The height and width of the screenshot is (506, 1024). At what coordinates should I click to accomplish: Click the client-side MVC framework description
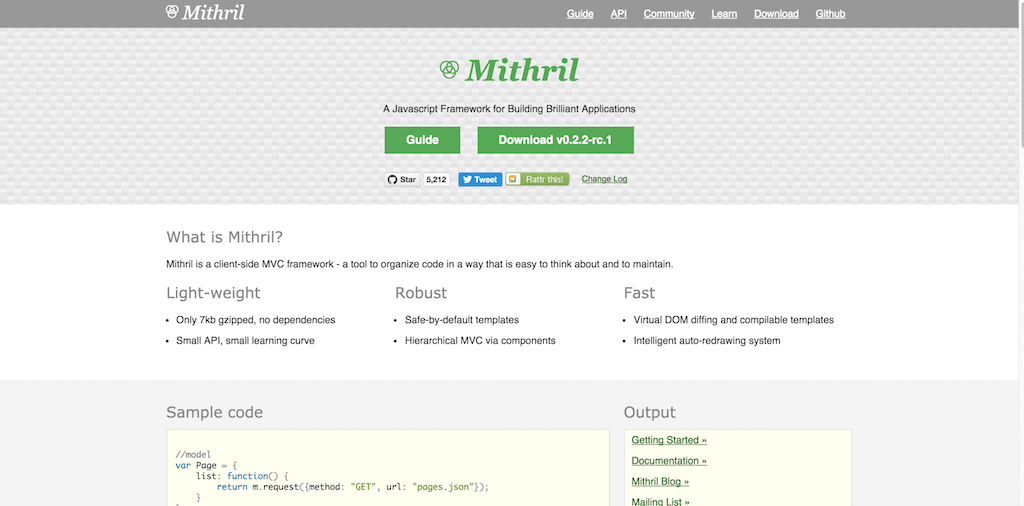click(x=420, y=264)
